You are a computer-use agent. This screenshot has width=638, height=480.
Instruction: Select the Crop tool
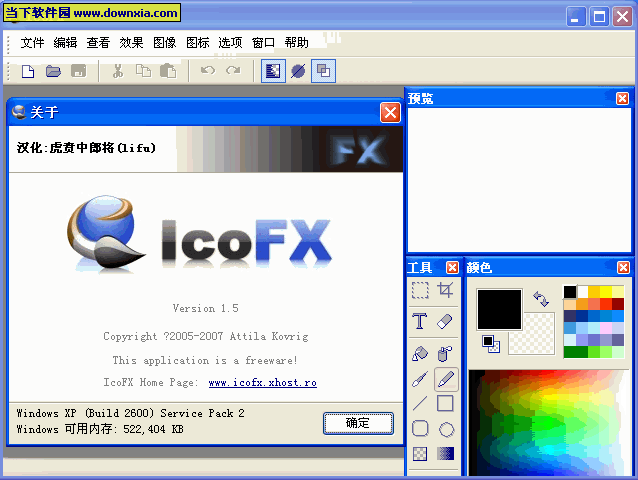coord(445,290)
